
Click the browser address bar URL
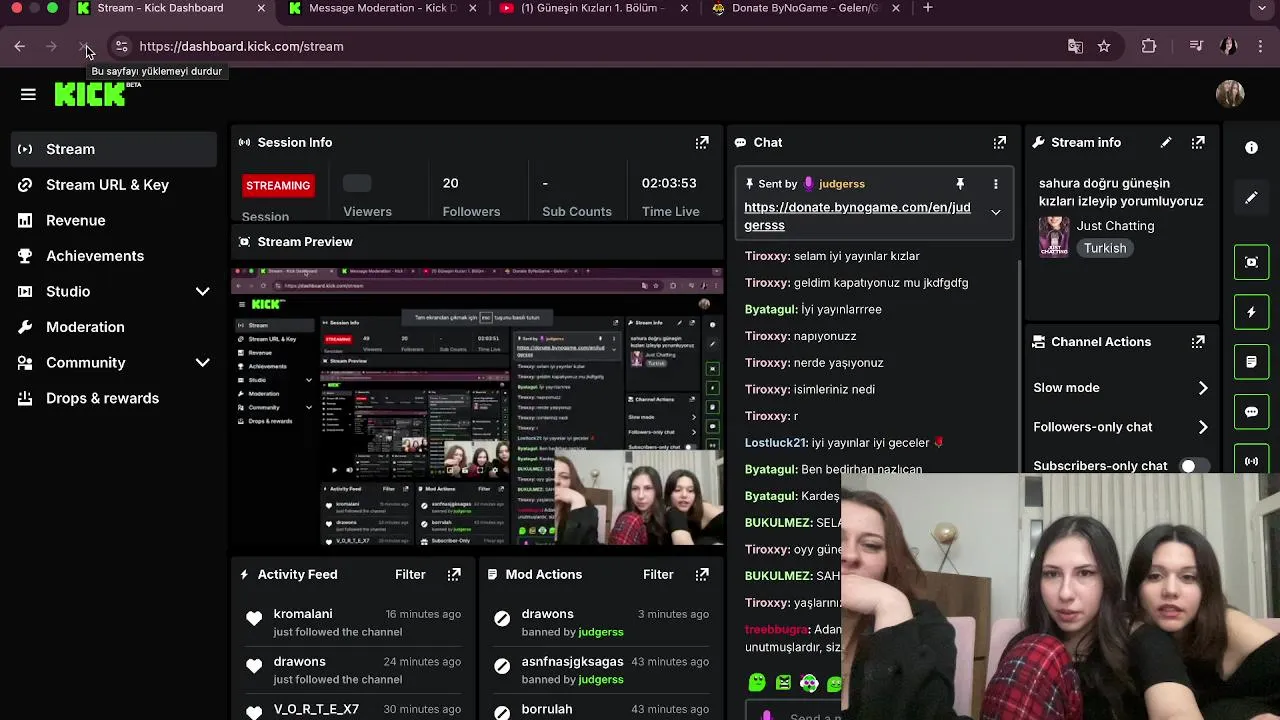241,46
